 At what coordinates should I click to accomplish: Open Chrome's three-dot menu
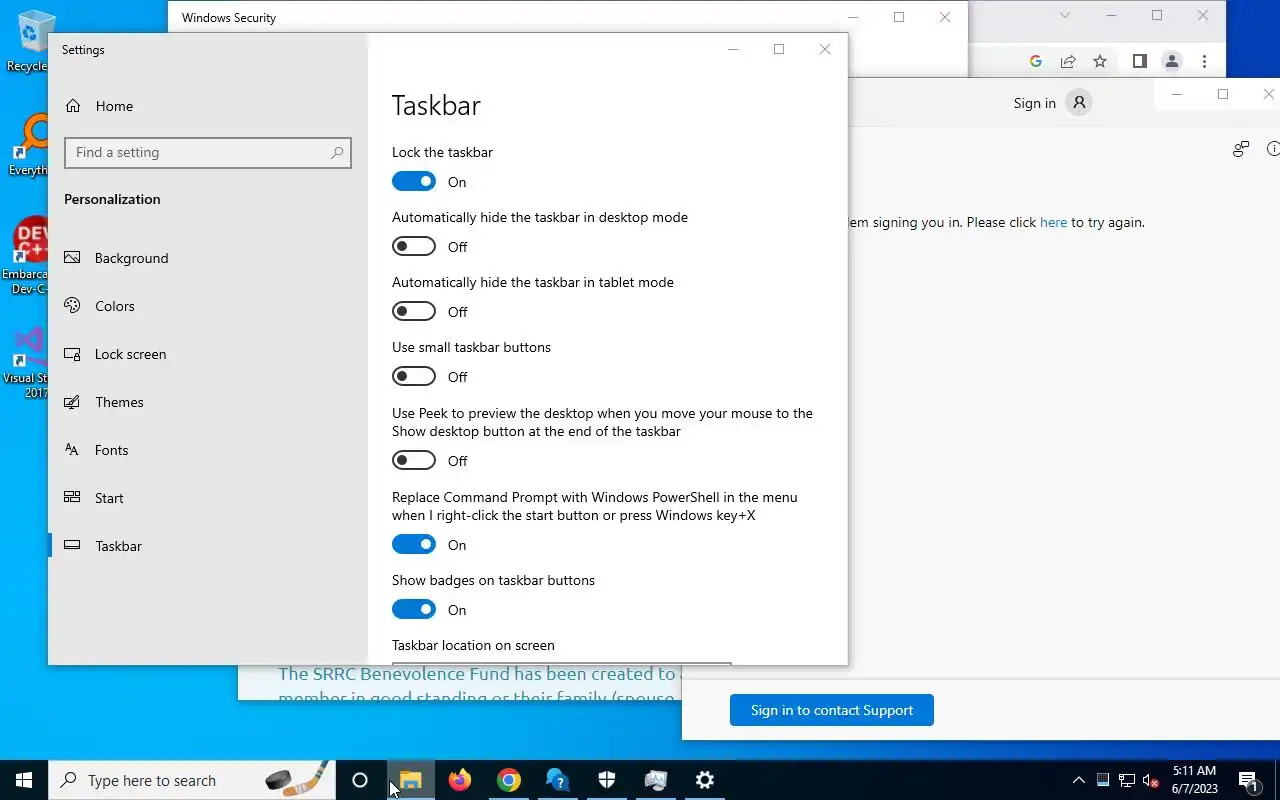[1205, 61]
